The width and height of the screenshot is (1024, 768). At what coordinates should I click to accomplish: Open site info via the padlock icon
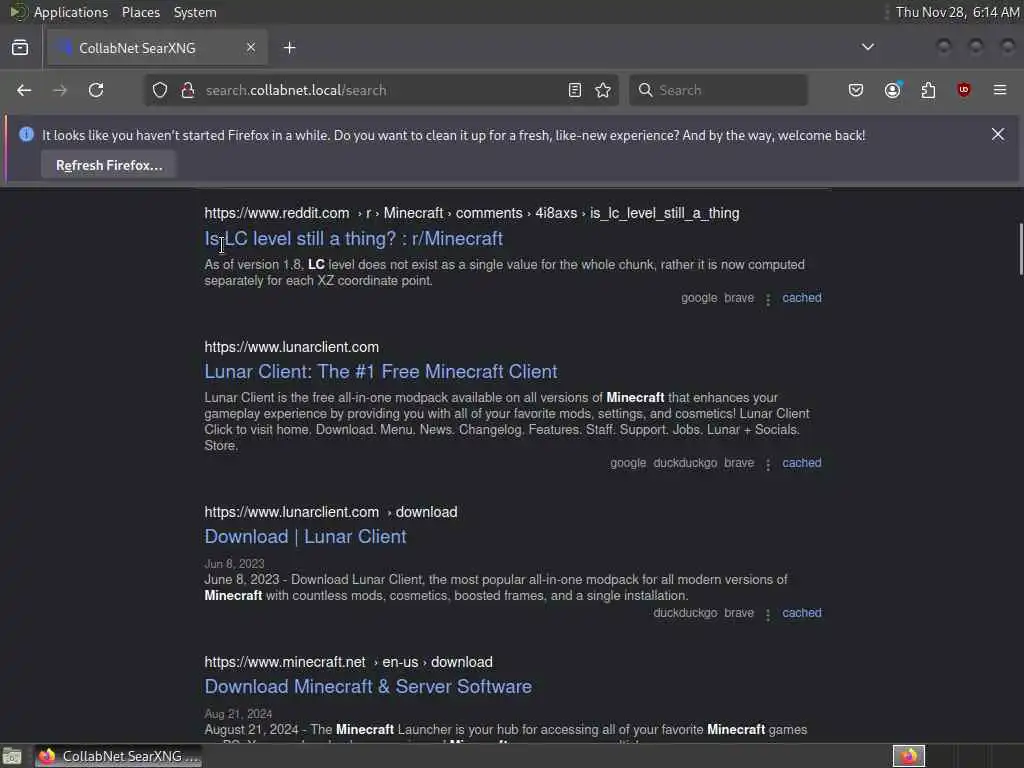(188, 90)
